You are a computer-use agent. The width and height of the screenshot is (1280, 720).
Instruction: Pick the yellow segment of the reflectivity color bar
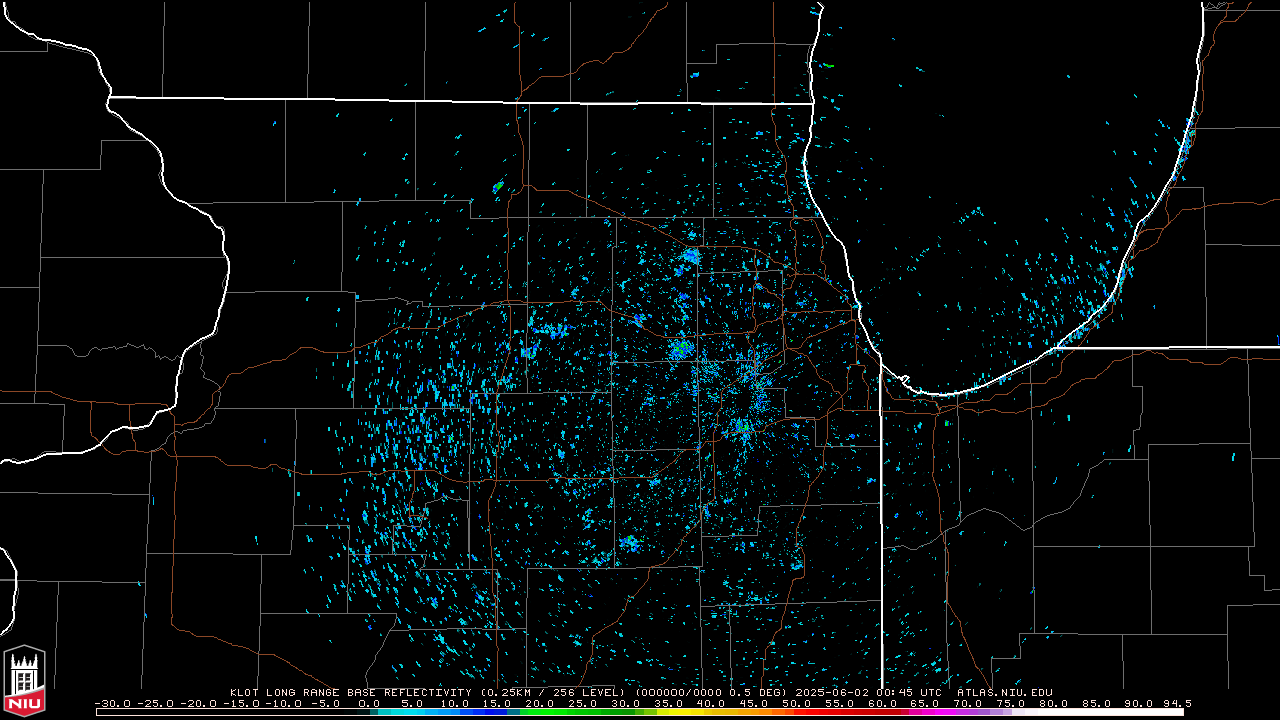(683, 712)
